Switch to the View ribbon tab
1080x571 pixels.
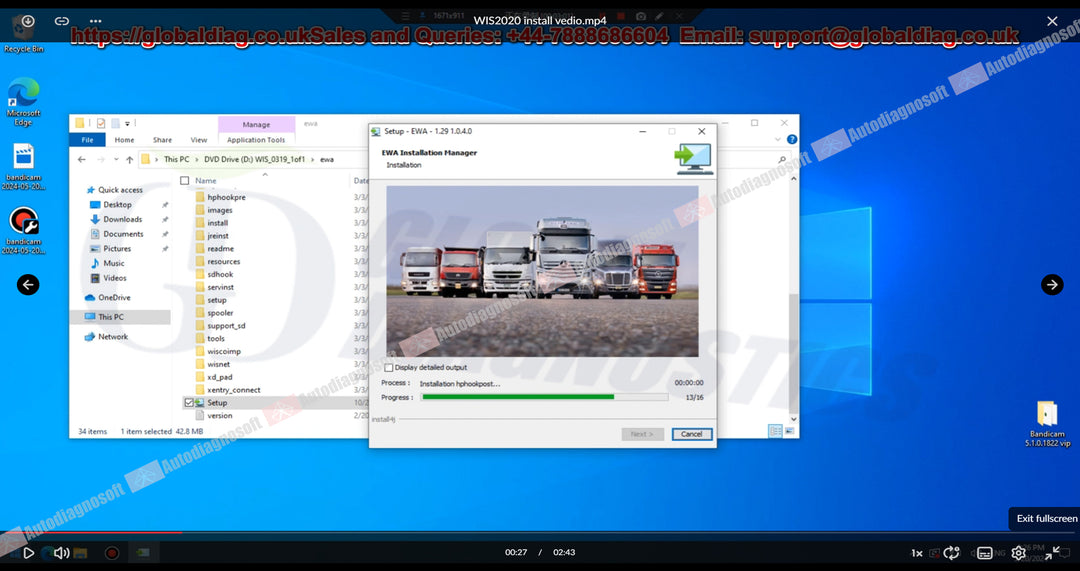click(x=198, y=140)
